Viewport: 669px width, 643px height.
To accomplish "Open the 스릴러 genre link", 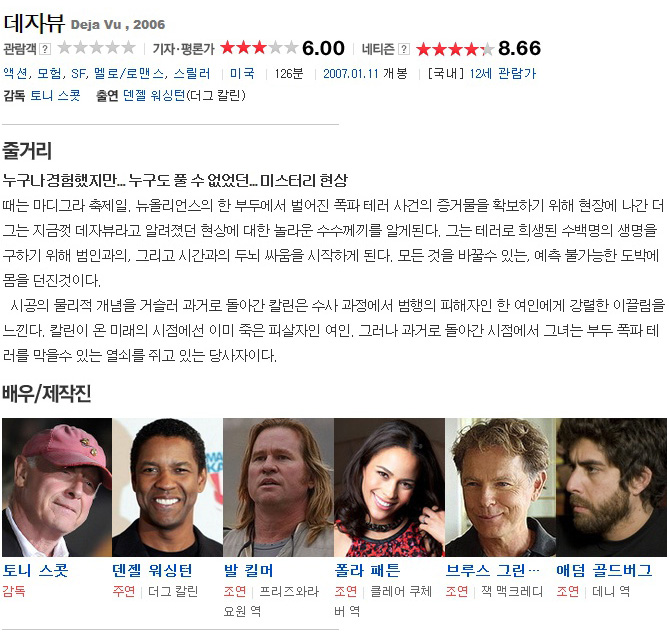I will point(192,74).
